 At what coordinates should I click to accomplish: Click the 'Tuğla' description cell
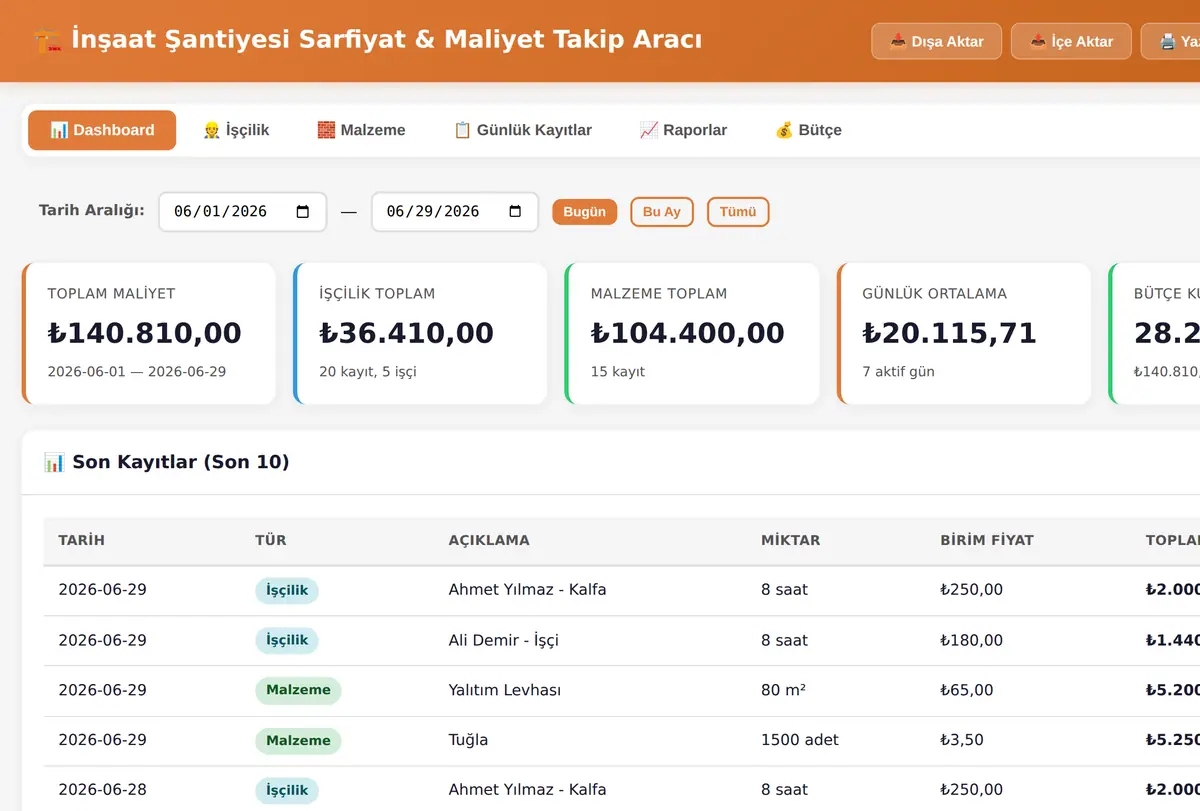click(x=470, y=740)
